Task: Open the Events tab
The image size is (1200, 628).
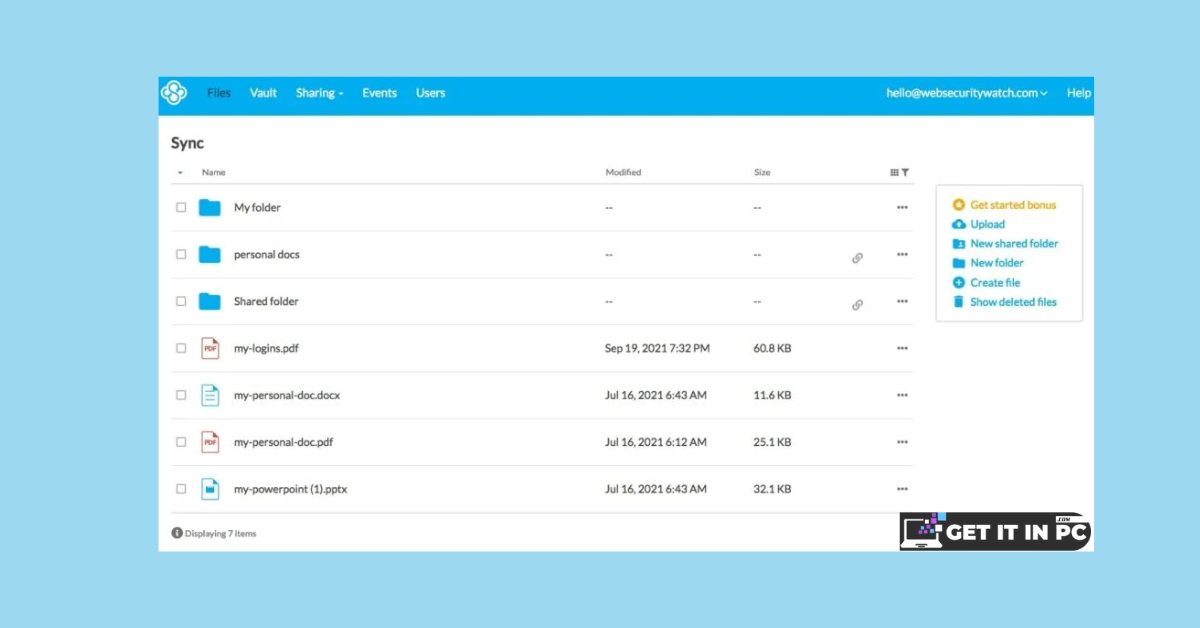Action: 379,93
